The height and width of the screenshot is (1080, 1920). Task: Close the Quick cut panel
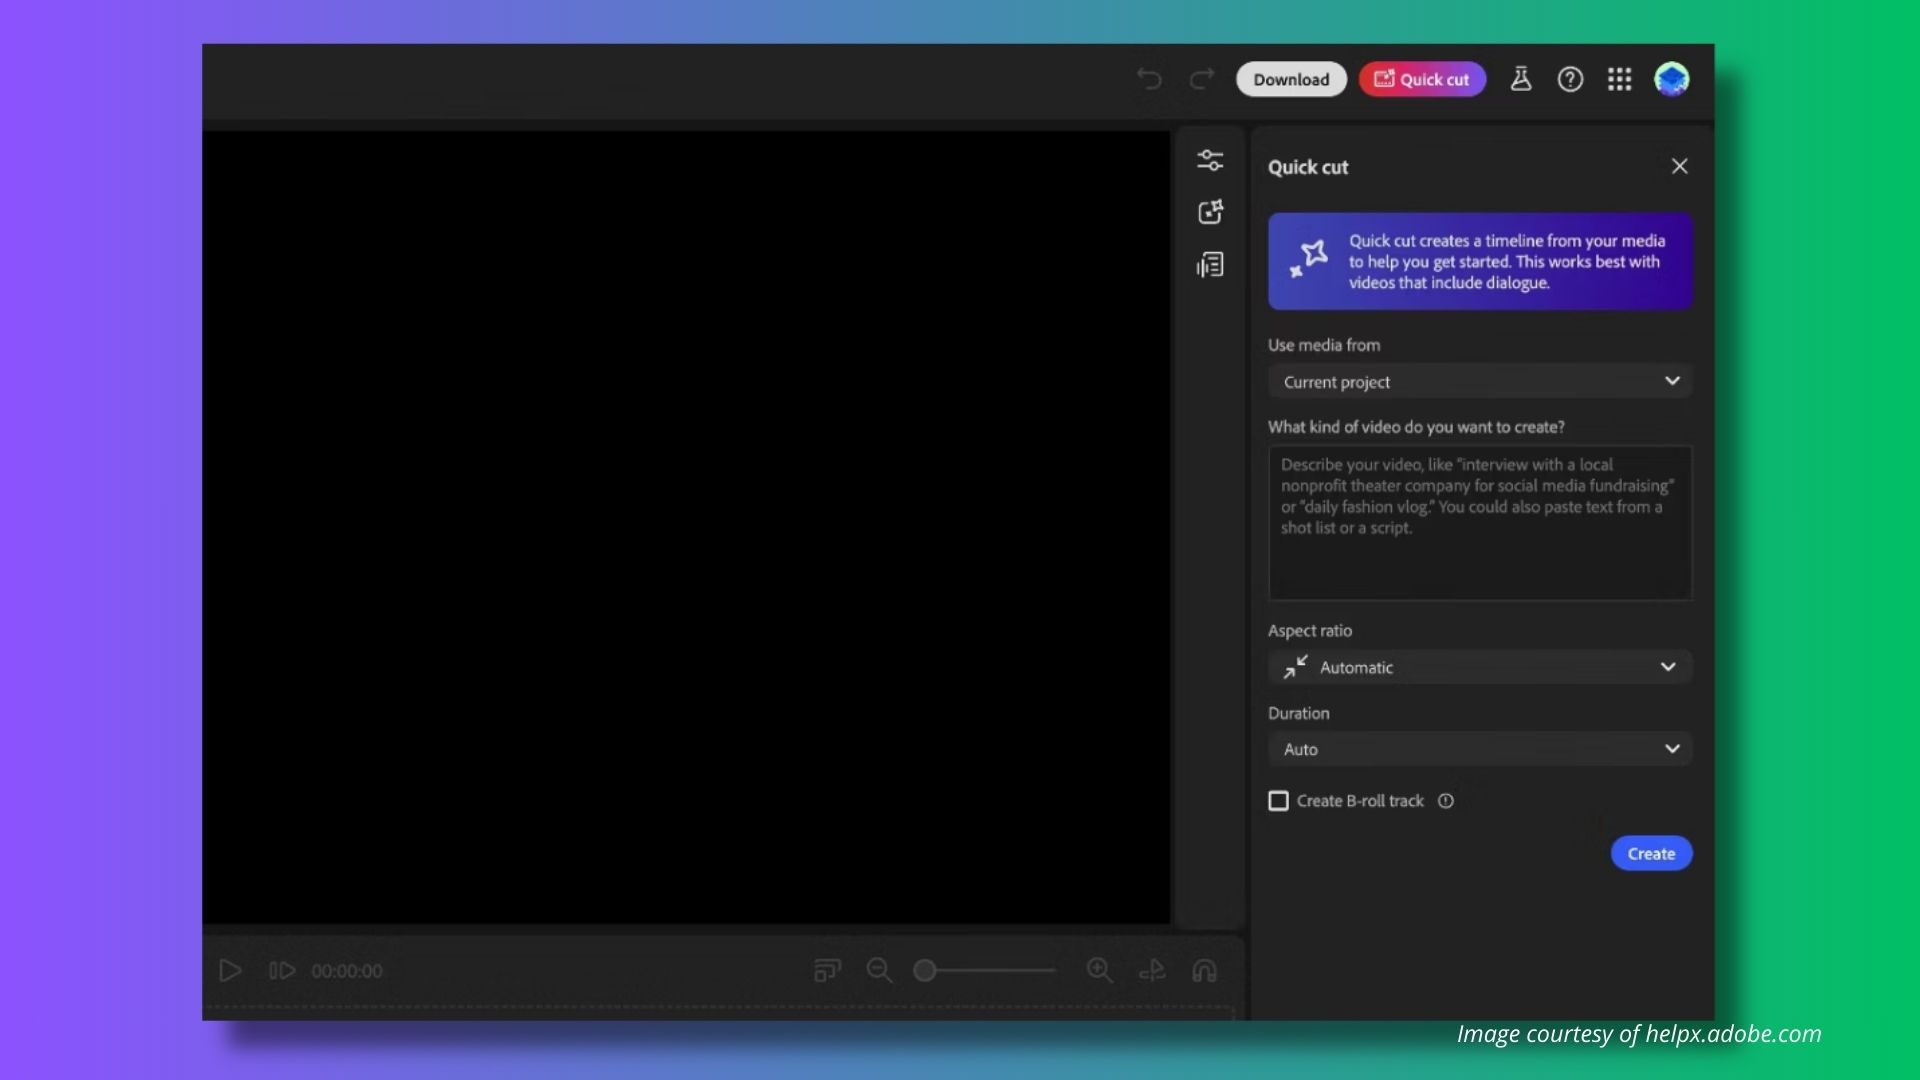(1679, 166)
